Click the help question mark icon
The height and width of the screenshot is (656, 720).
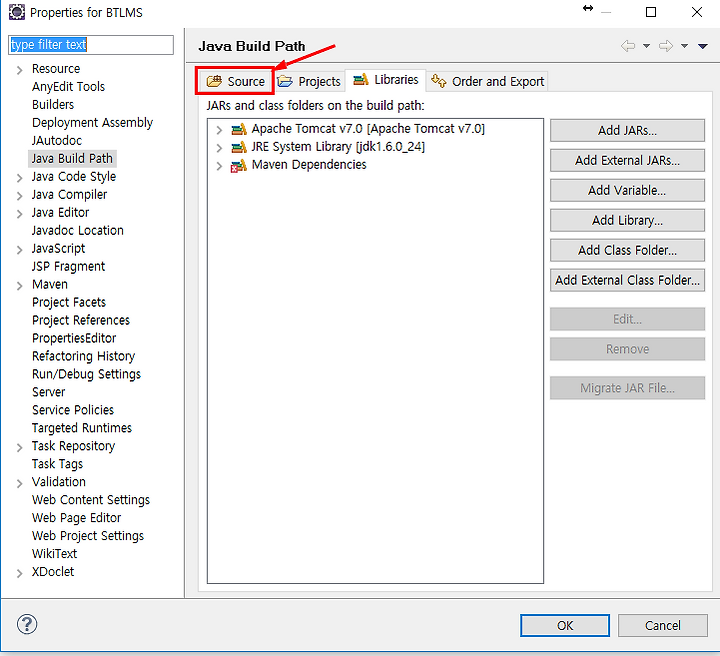pyautogui.click(x=27, y=624)
